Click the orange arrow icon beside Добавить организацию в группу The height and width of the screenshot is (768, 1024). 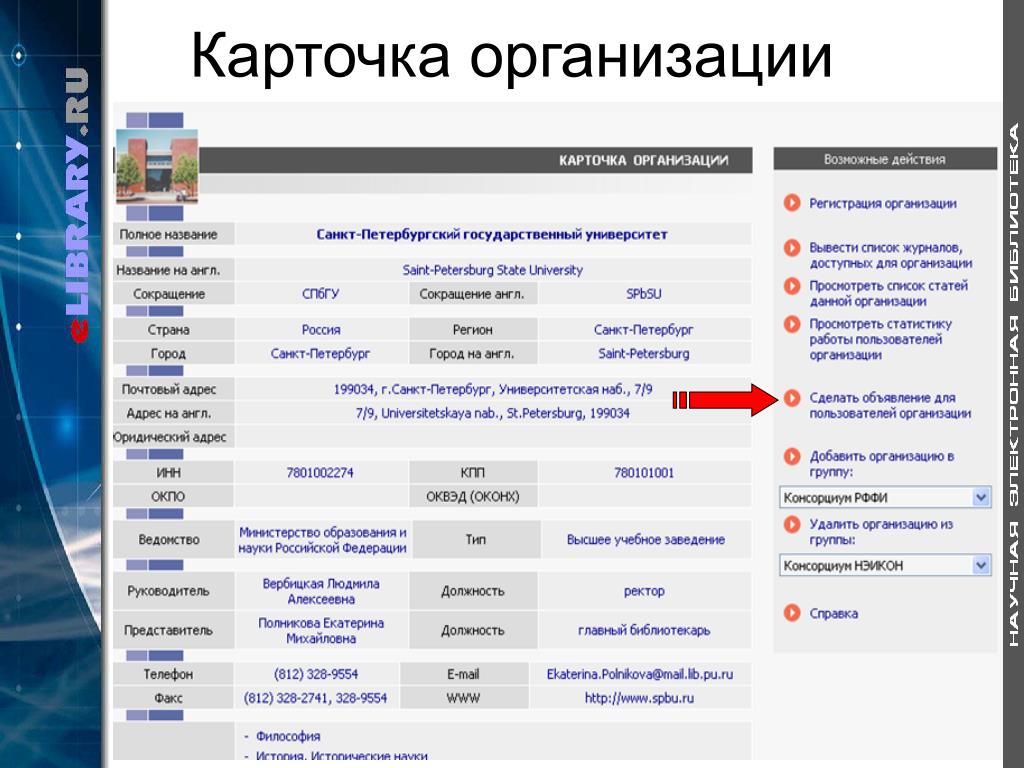pyautogui.click(x=792, y=456)
